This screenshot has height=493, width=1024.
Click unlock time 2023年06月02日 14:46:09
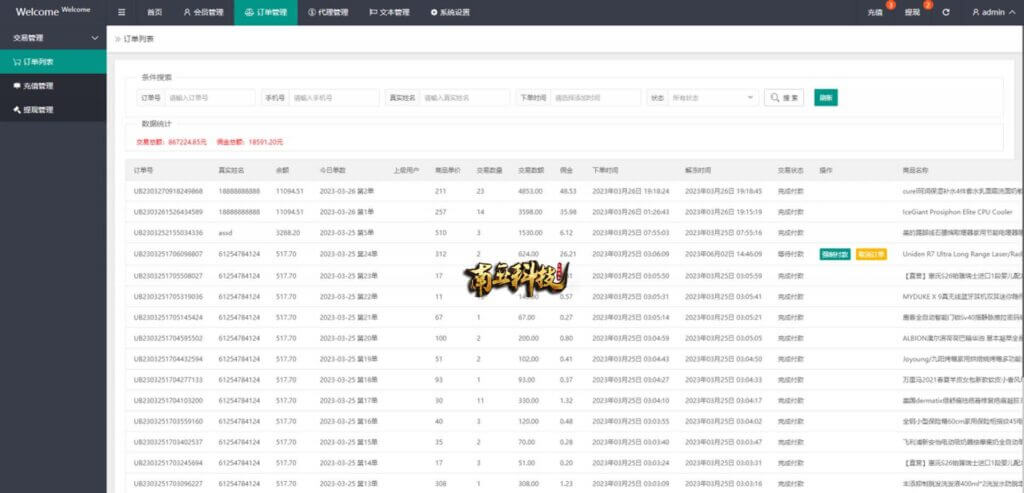click(723, 254)
